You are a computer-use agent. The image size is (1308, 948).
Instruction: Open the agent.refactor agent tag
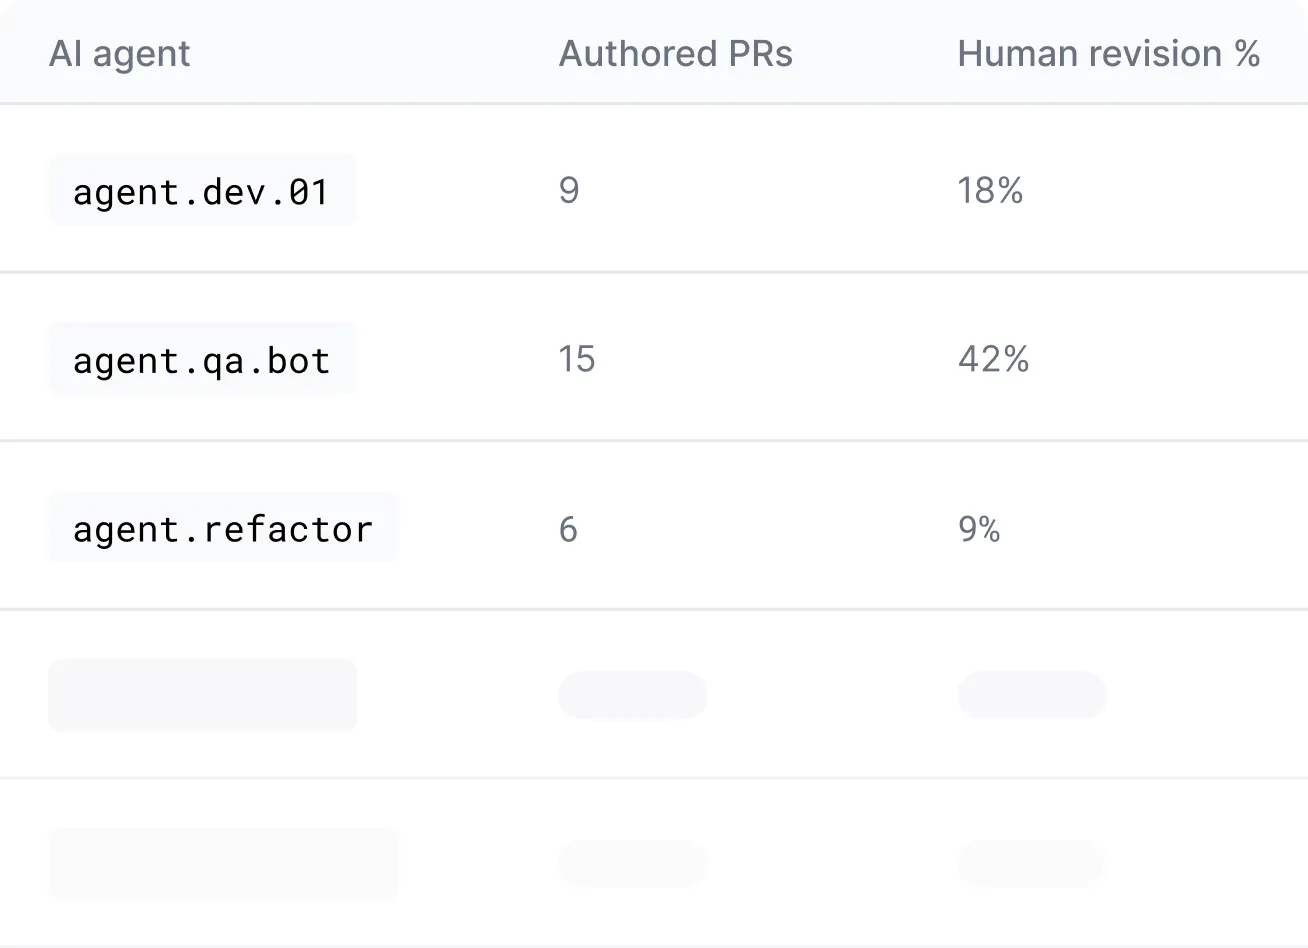point(223,528)
